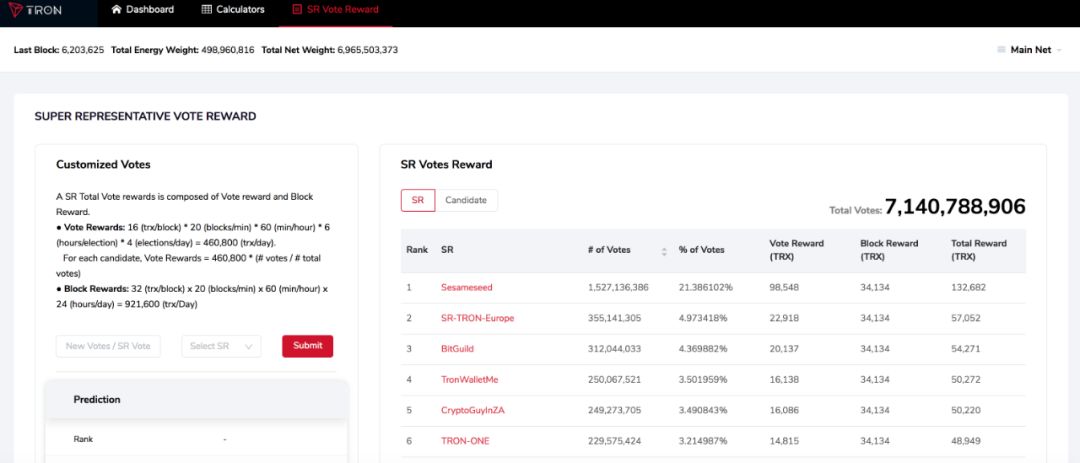Image resolution: width=1080 pixels, height=463 pixels.
Task: Click the 132,682 total reward cell
Action: point(968,287)
